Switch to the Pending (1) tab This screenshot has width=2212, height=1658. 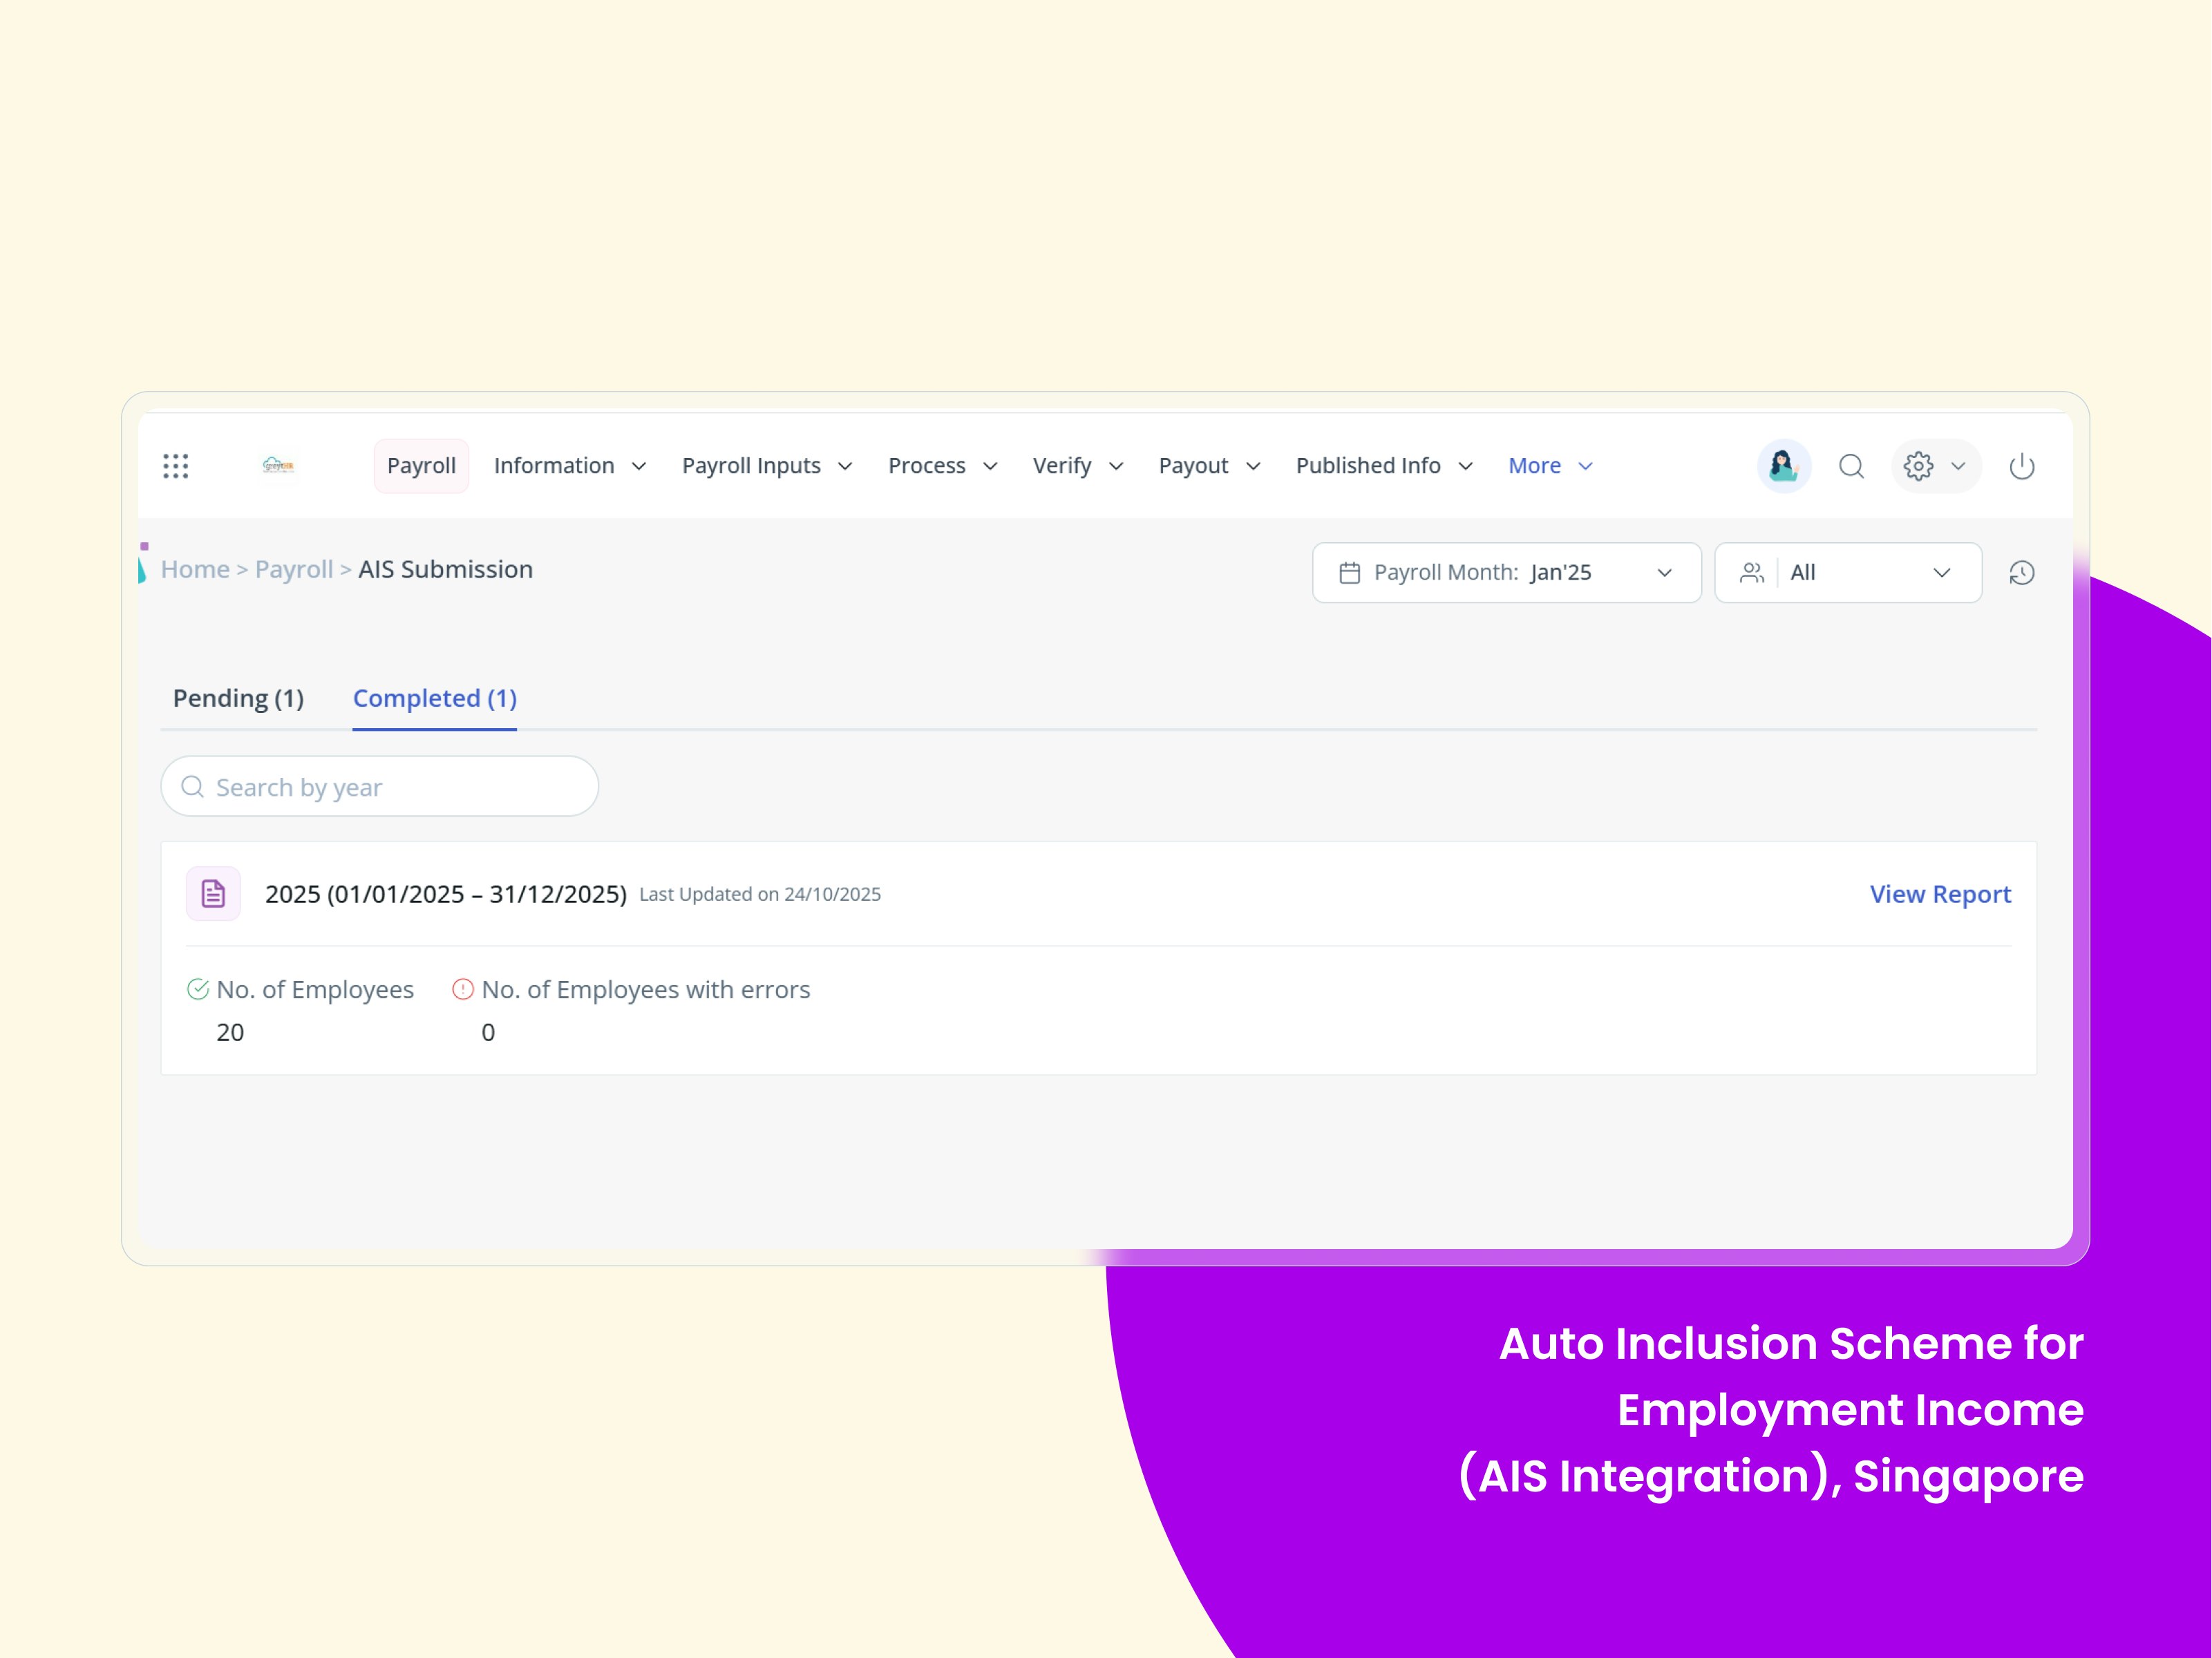pos(238,698)
